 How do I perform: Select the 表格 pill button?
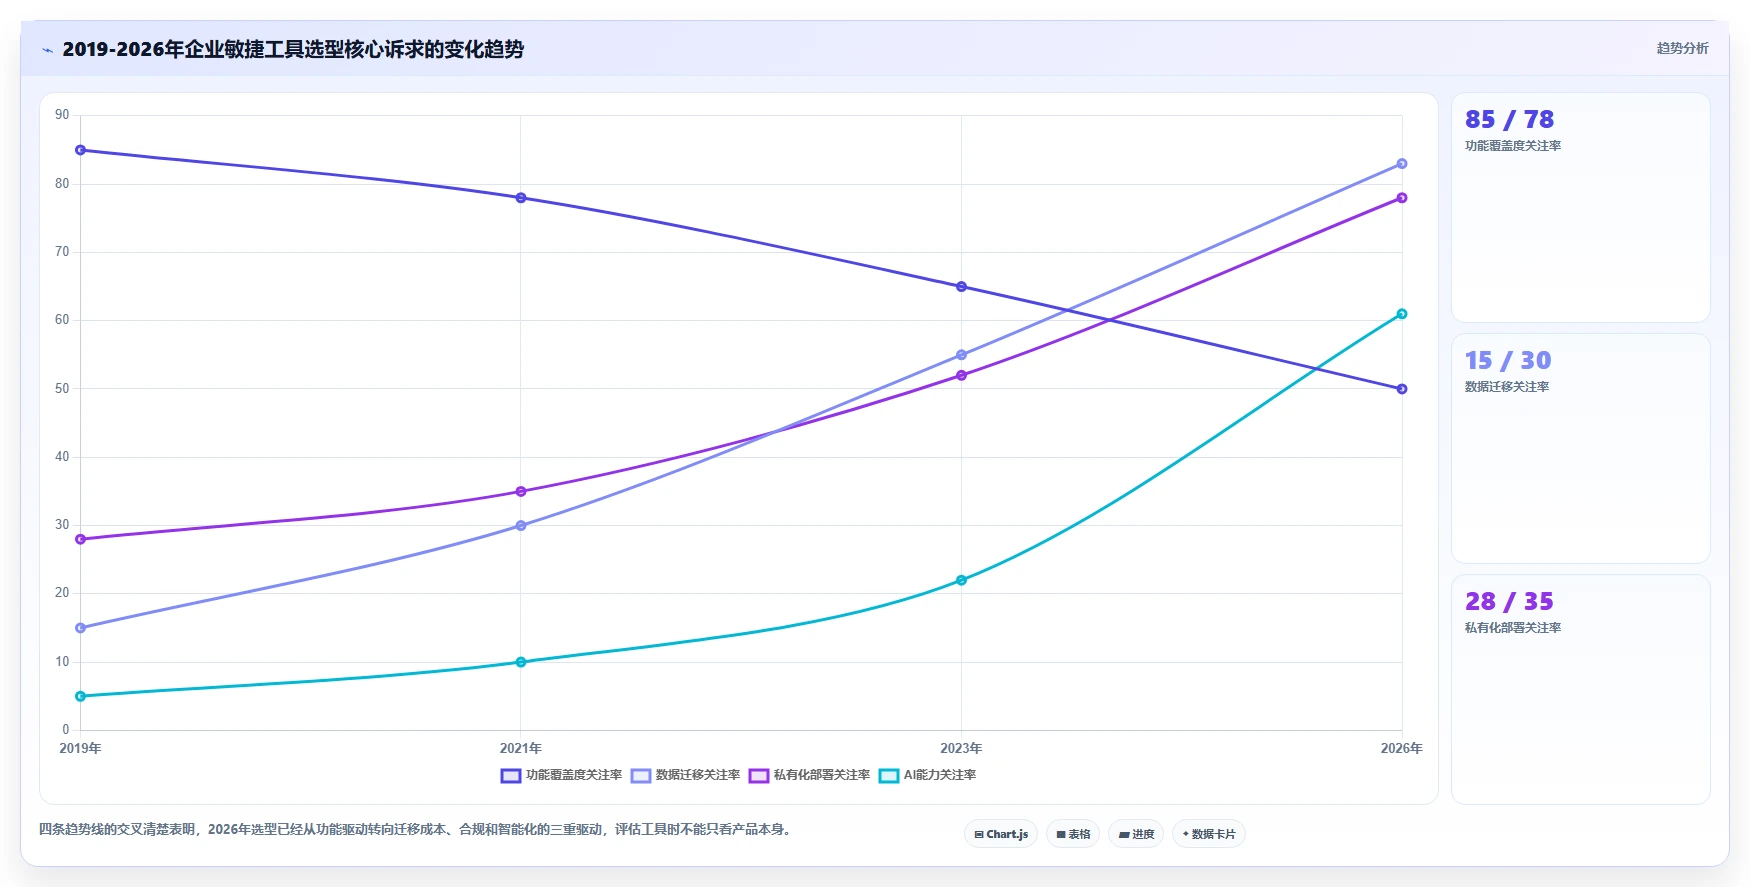coord(1073,834)
